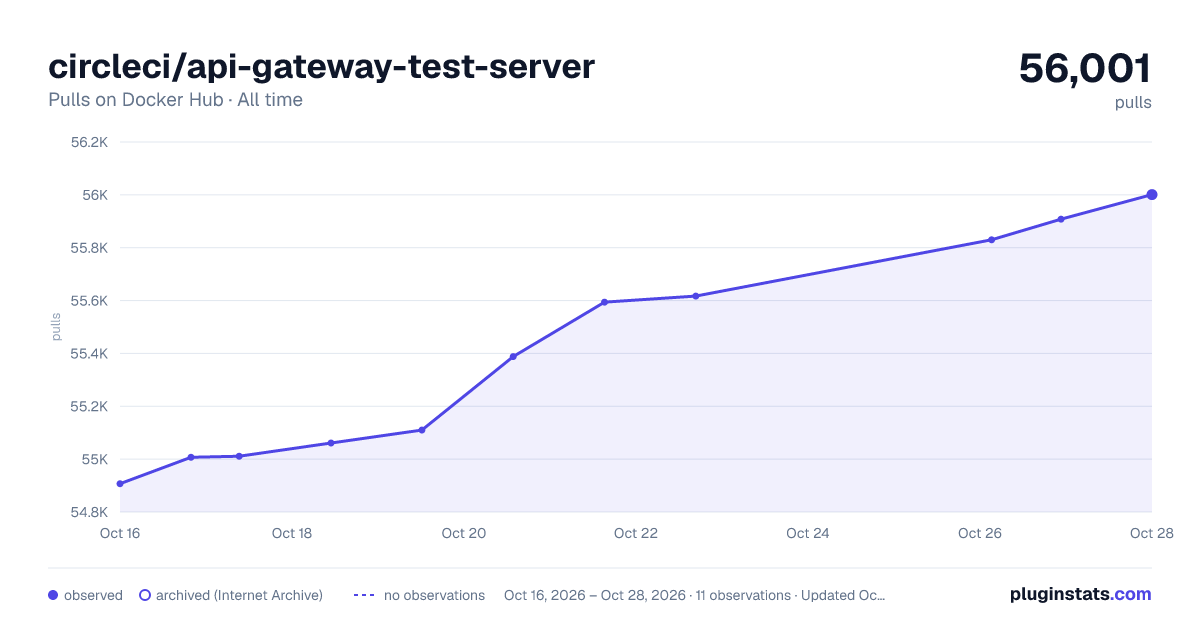Click the '11 observations' date range footer text

695,595
